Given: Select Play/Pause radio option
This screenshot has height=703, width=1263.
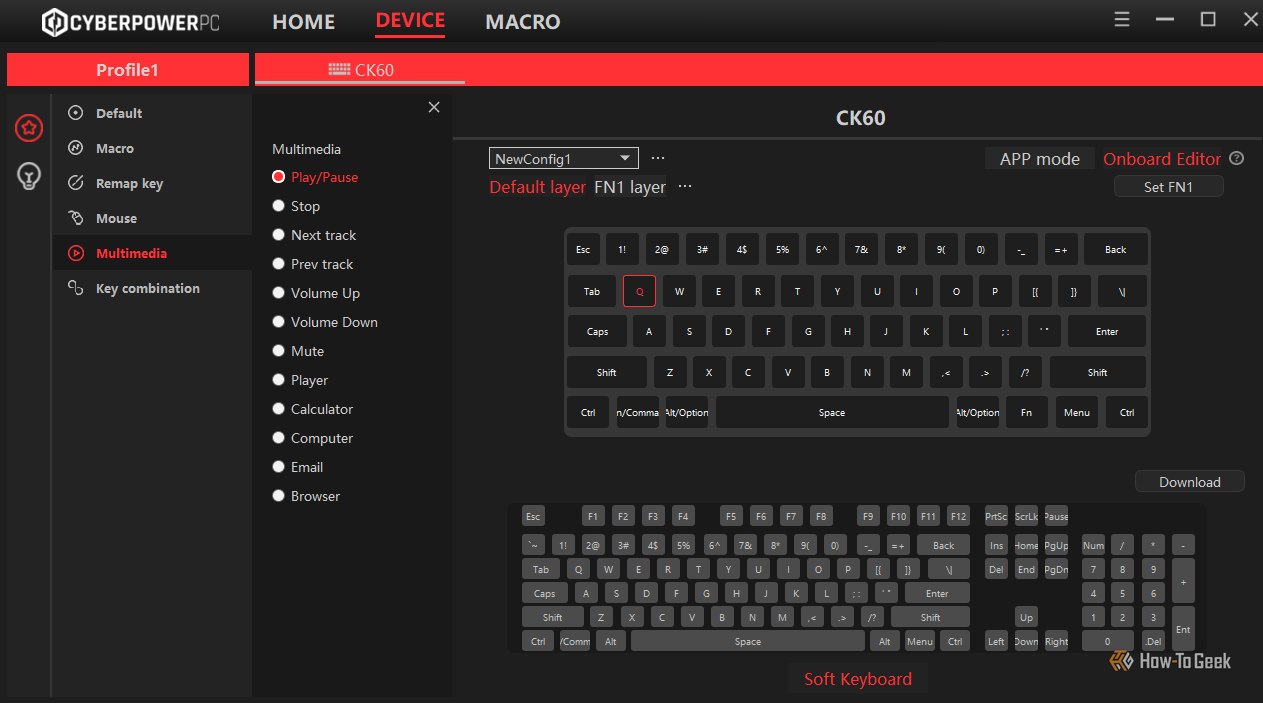Looking at the screenshot, I should pos(279,177).
